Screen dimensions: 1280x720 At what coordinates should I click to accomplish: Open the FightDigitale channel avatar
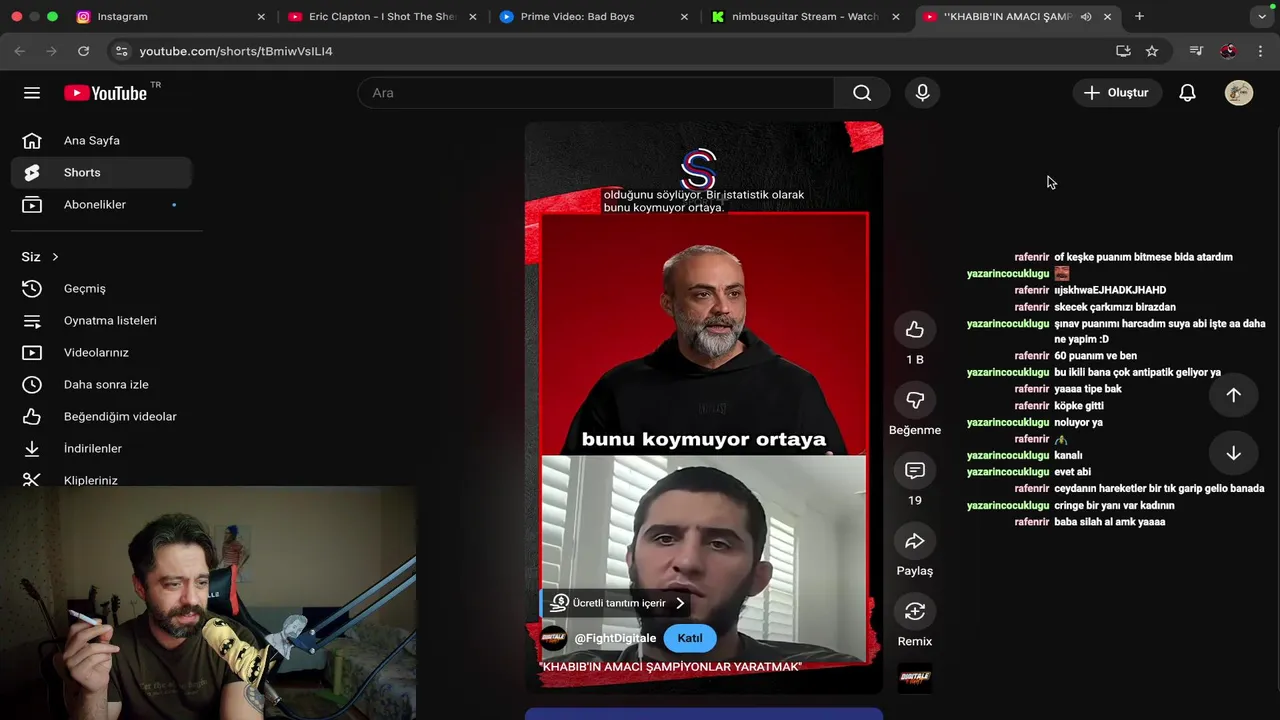coord(554,638)
